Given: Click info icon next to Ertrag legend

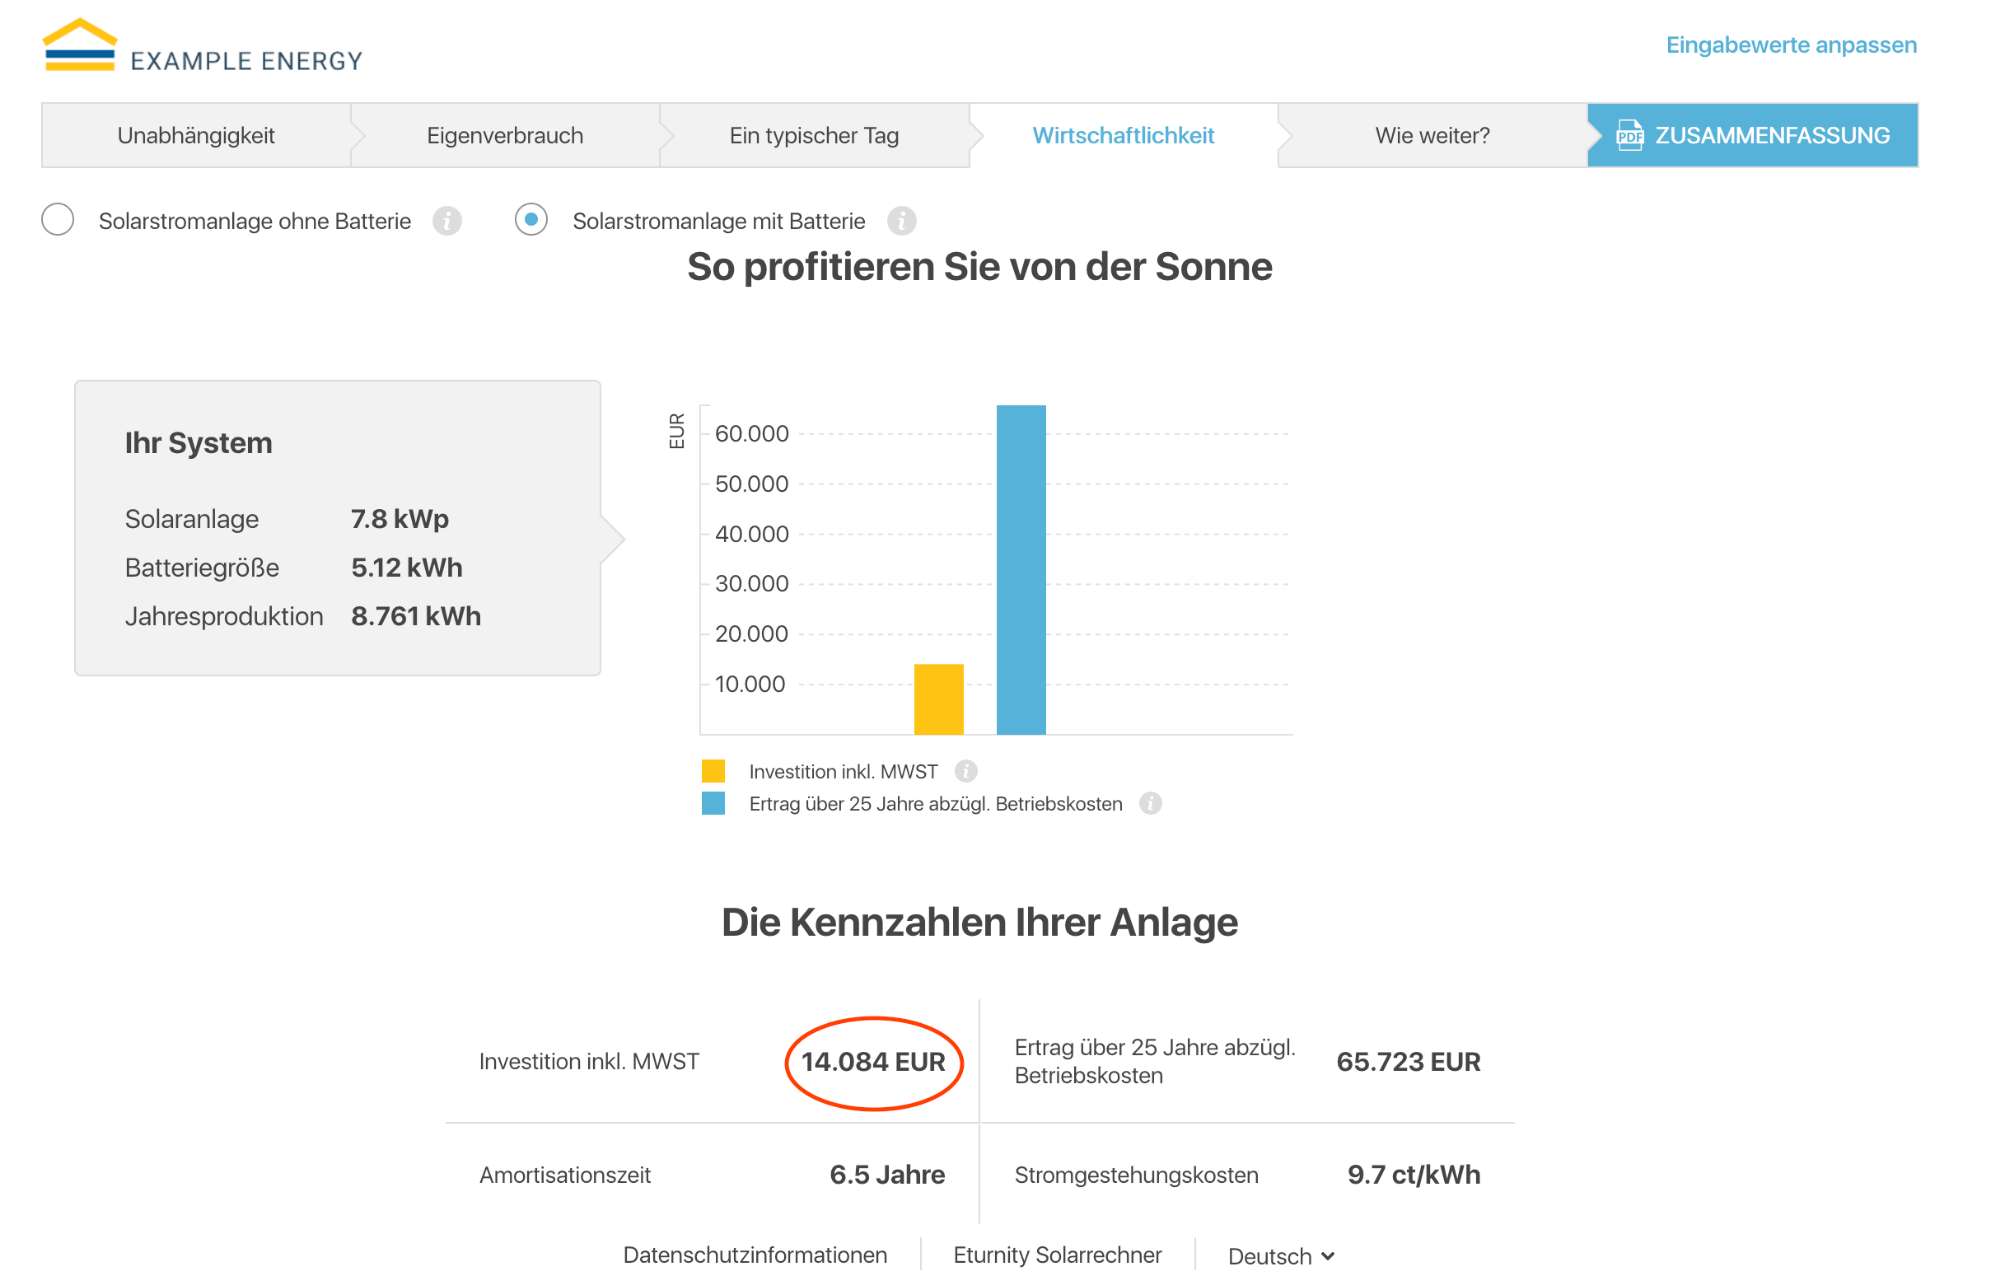Looking at the screenshot, I should 1150,803.
